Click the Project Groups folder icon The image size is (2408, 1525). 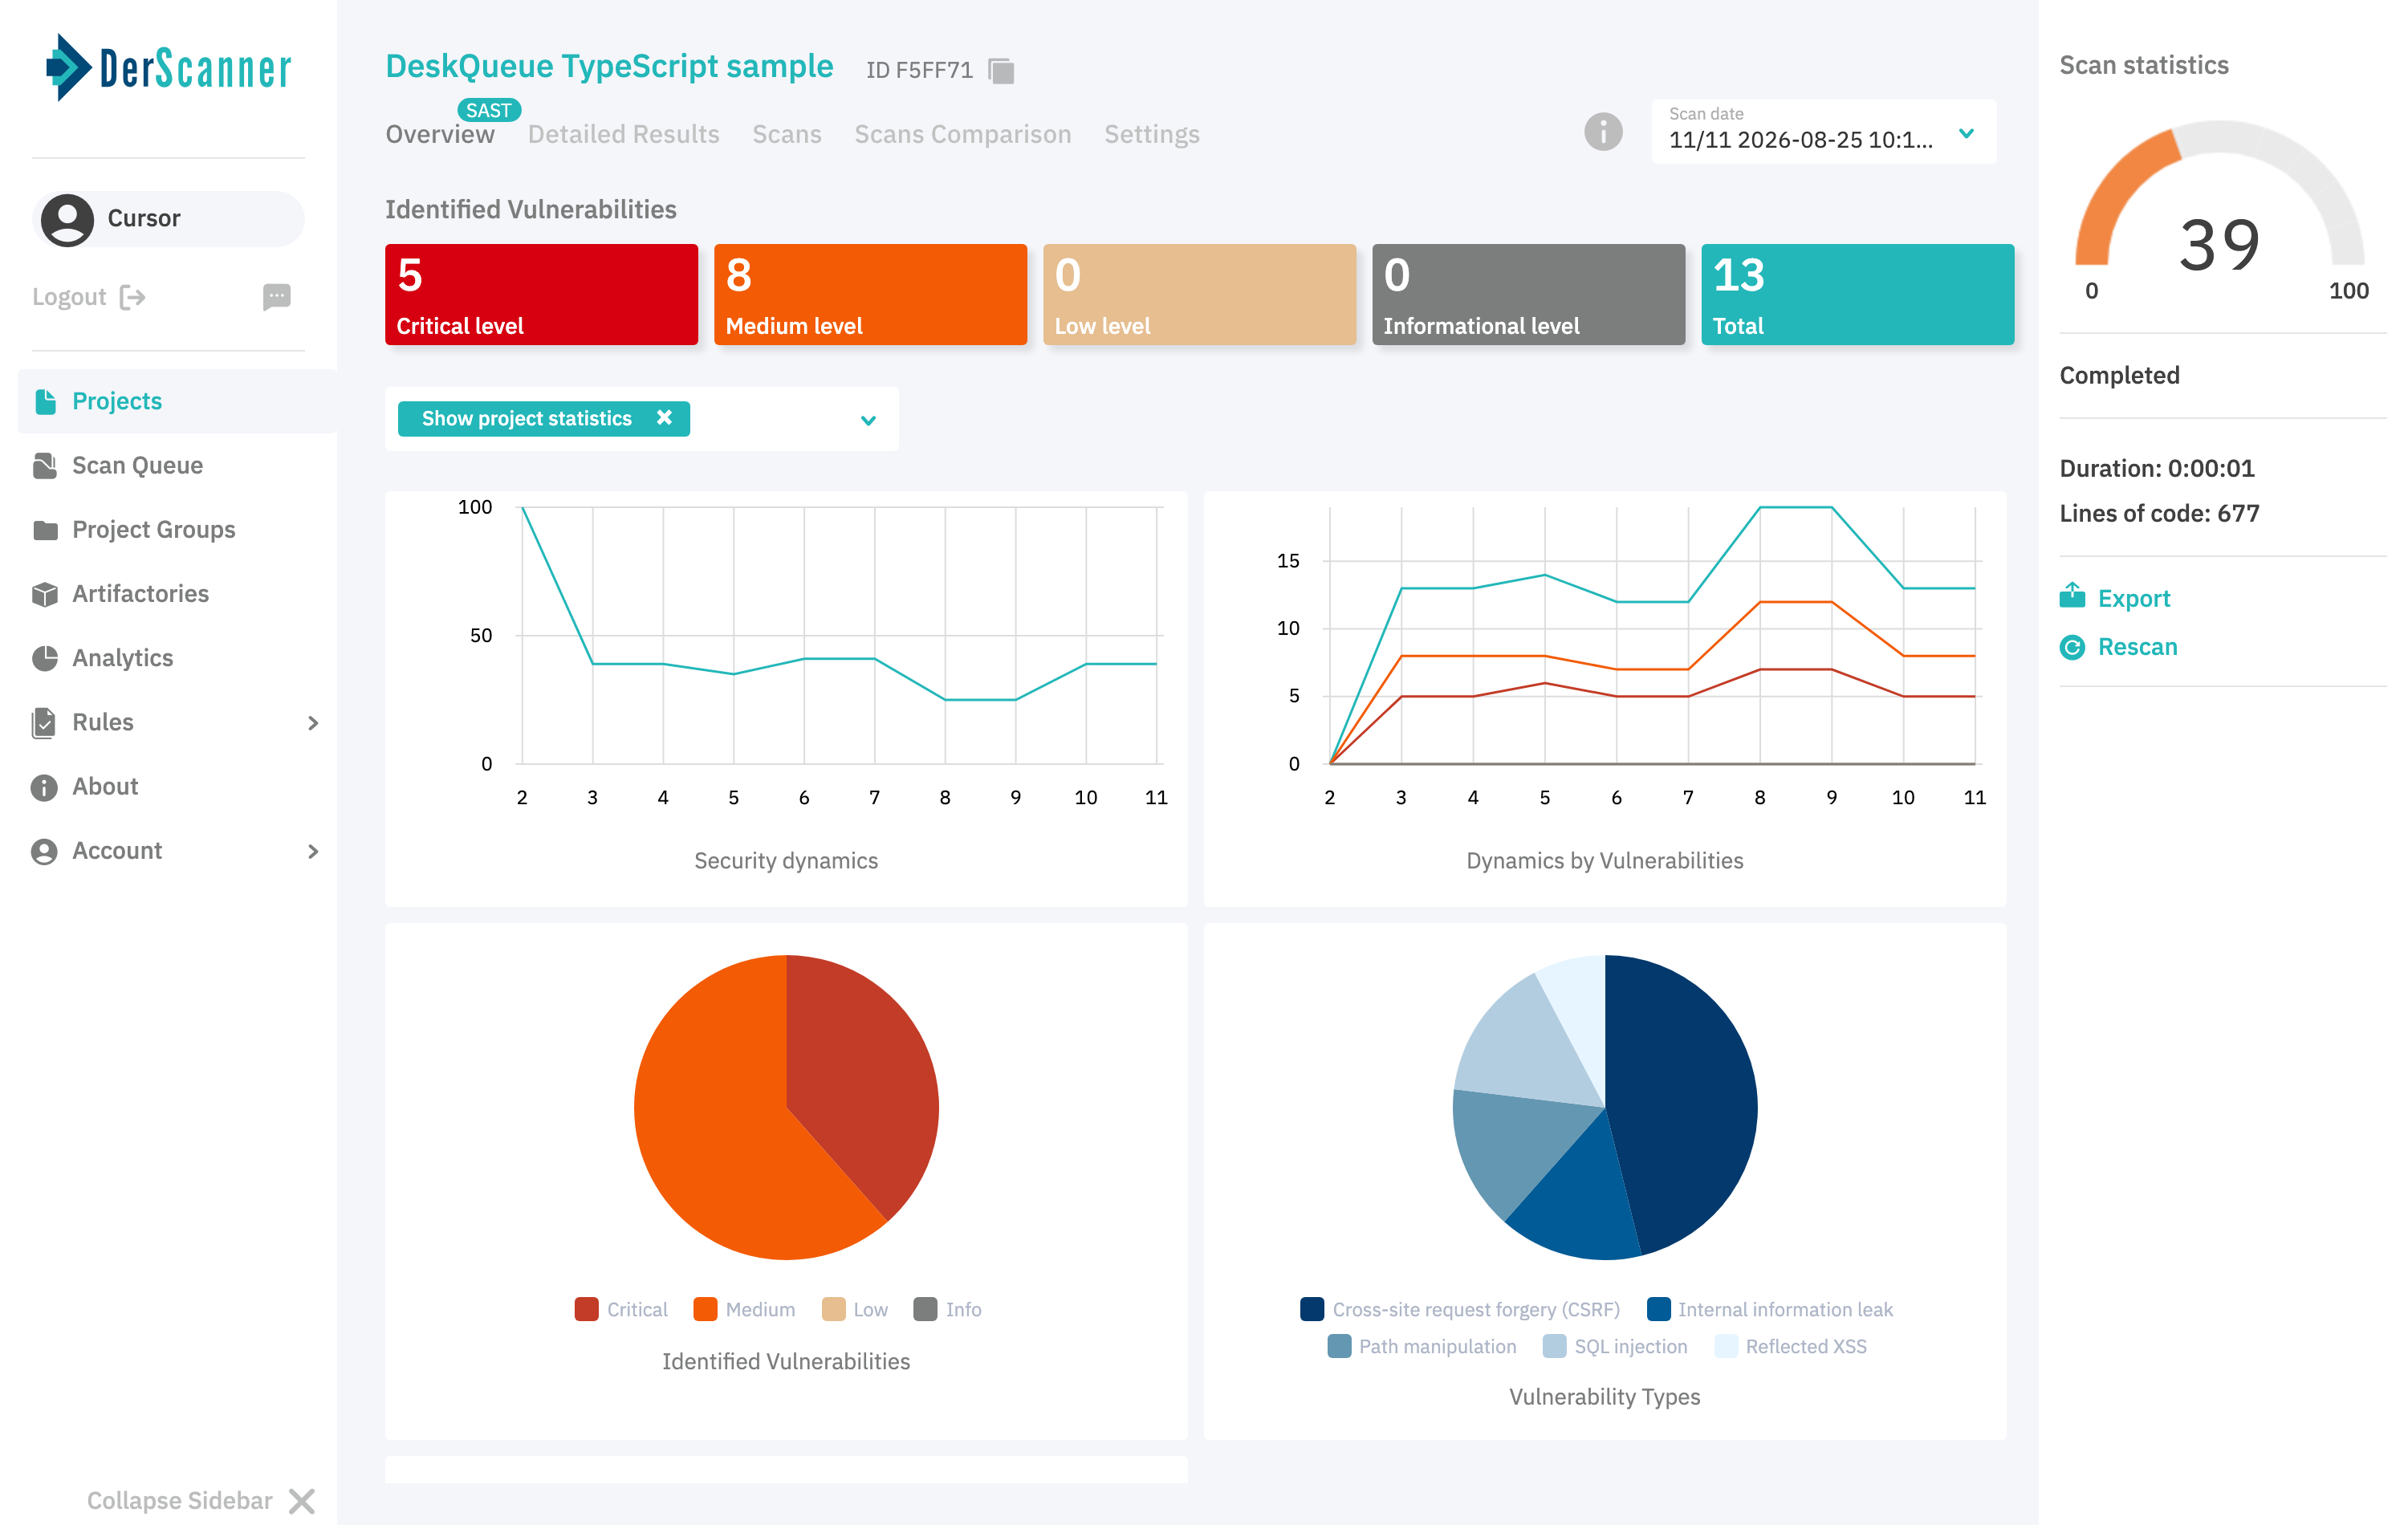45,530
